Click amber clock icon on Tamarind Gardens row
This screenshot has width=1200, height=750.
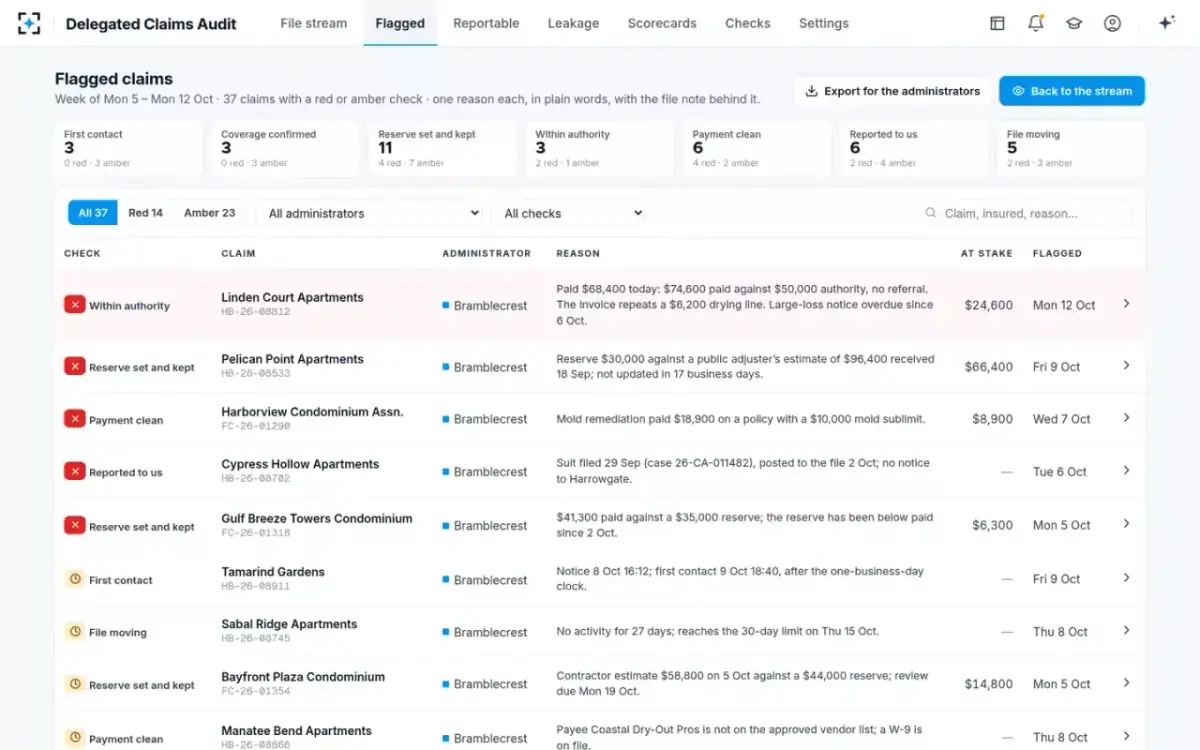tap(74, 579)
